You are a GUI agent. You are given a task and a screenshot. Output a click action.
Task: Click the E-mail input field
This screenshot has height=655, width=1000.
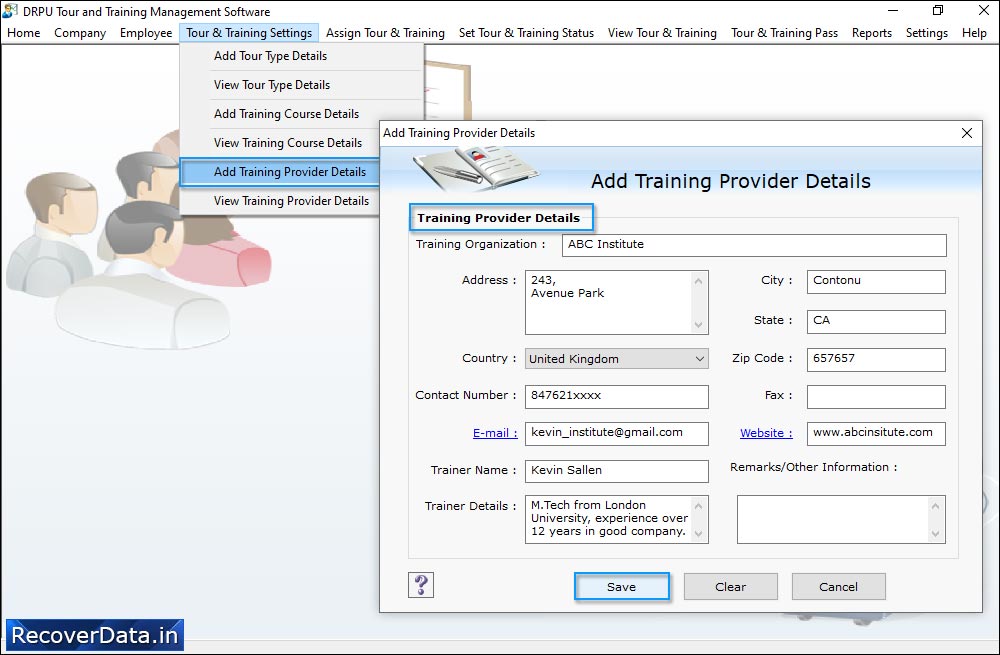[617, 433]
